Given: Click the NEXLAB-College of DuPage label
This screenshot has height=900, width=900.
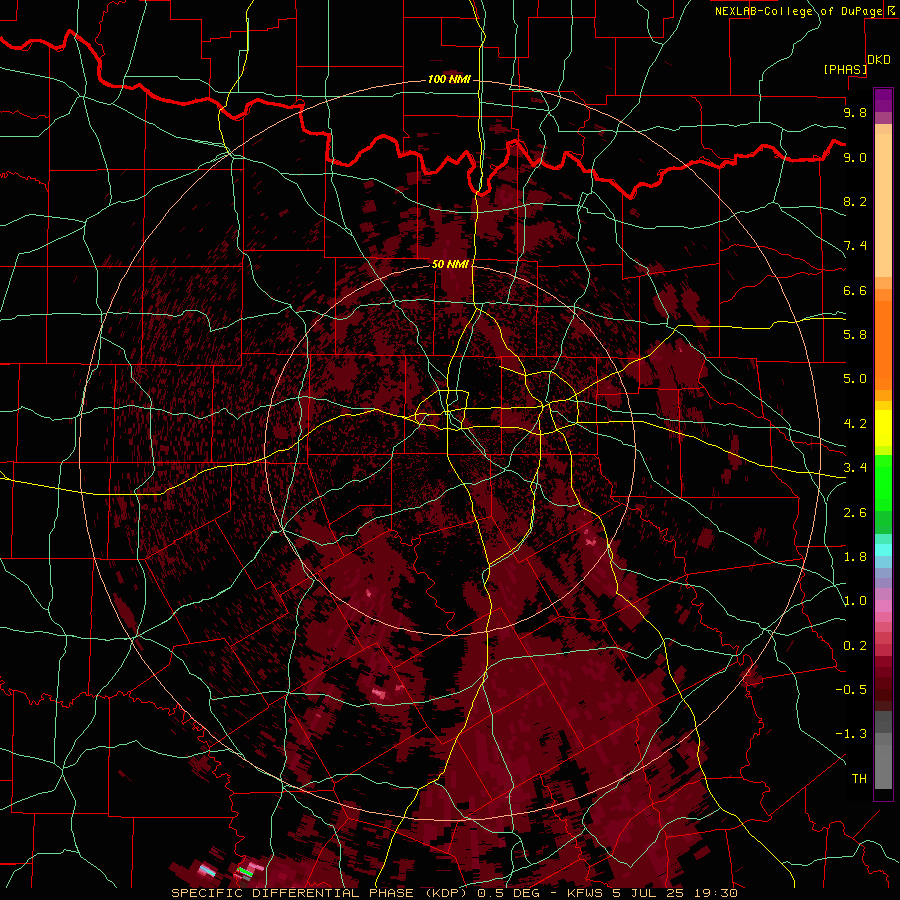Looking at the screenshot, I should (798, 11).
